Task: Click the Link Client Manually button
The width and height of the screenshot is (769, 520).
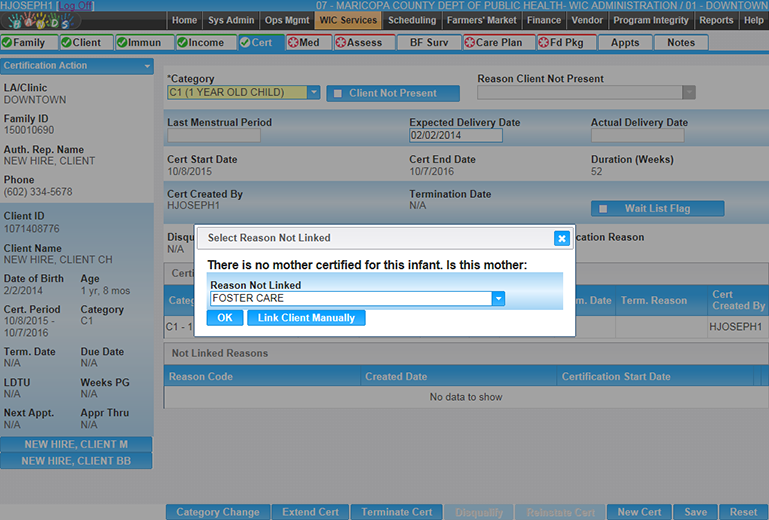Action: tap(306, 318)
